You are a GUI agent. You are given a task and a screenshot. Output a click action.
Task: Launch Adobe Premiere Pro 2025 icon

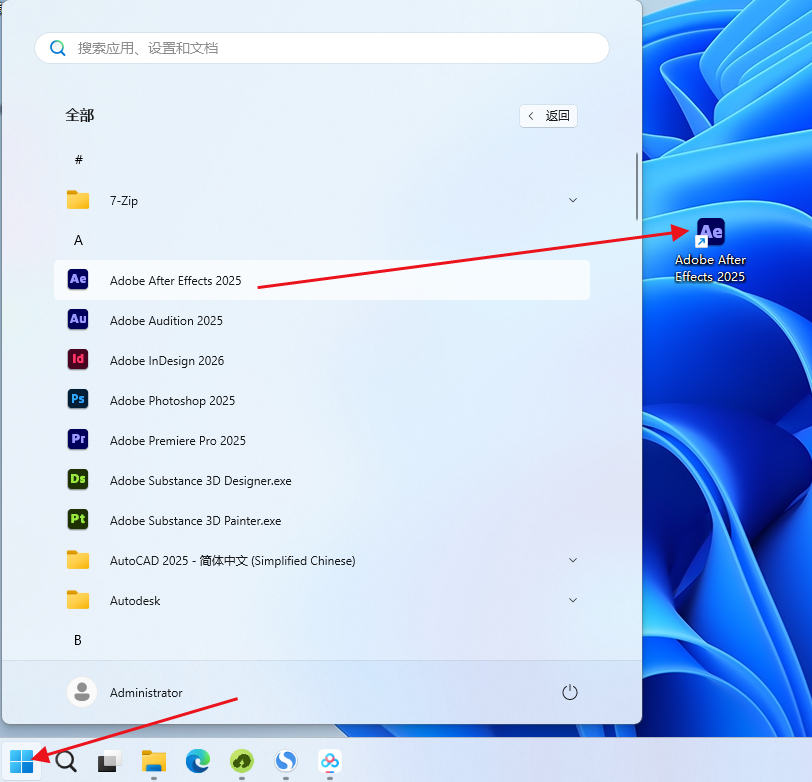coord(78,439)
